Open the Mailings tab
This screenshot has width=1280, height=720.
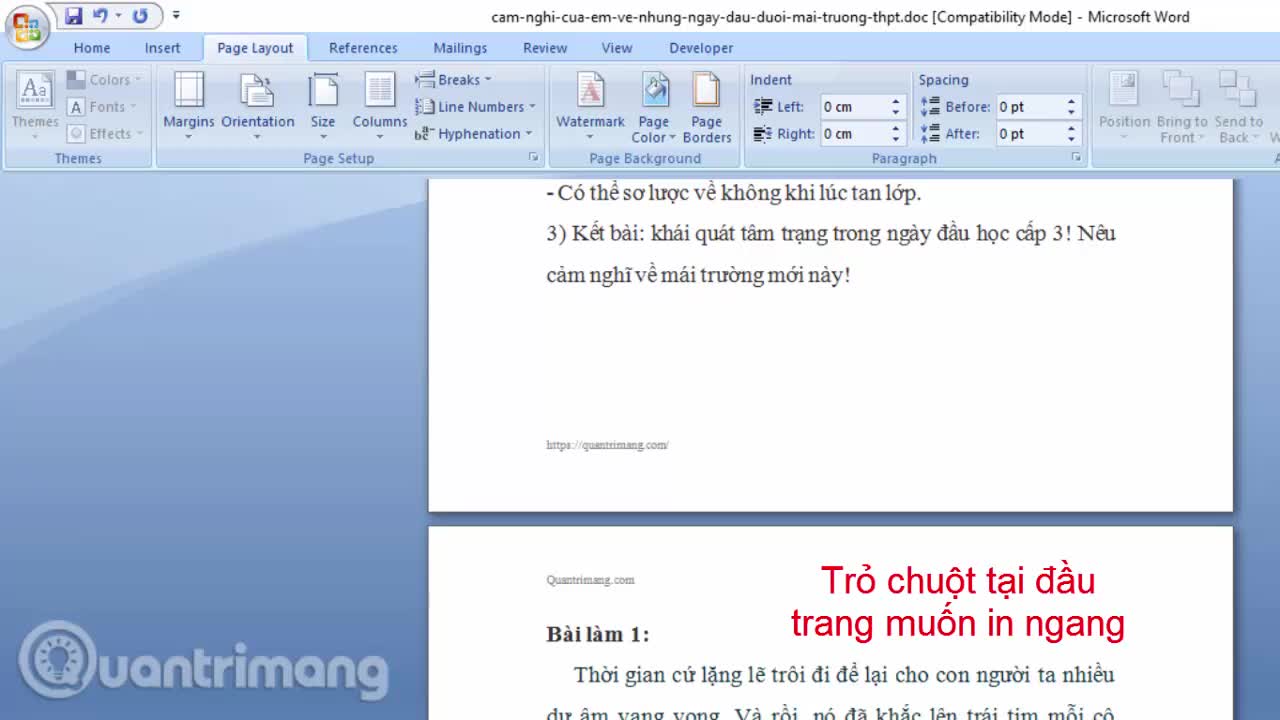click(460, 48)
